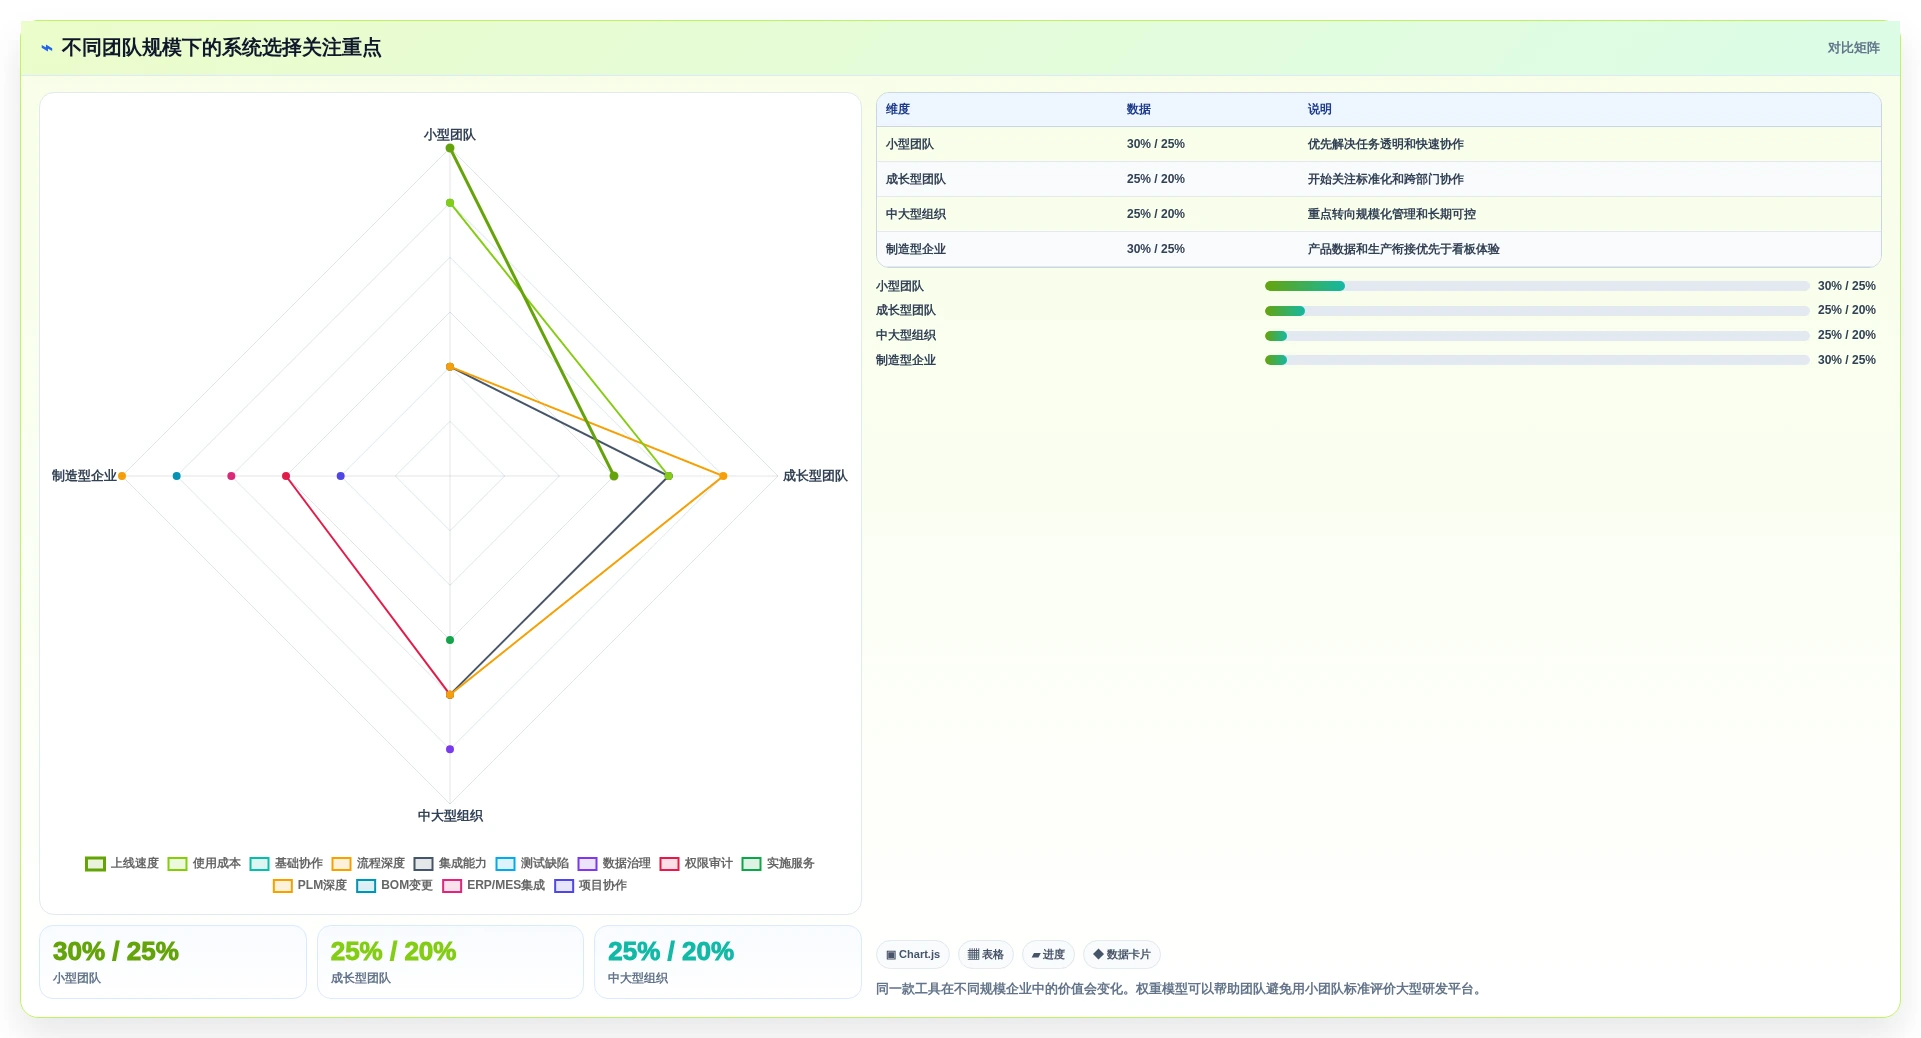Click the 成长型团队 progress bar
The image size is (1921, 1038).
pos(1537,311)
